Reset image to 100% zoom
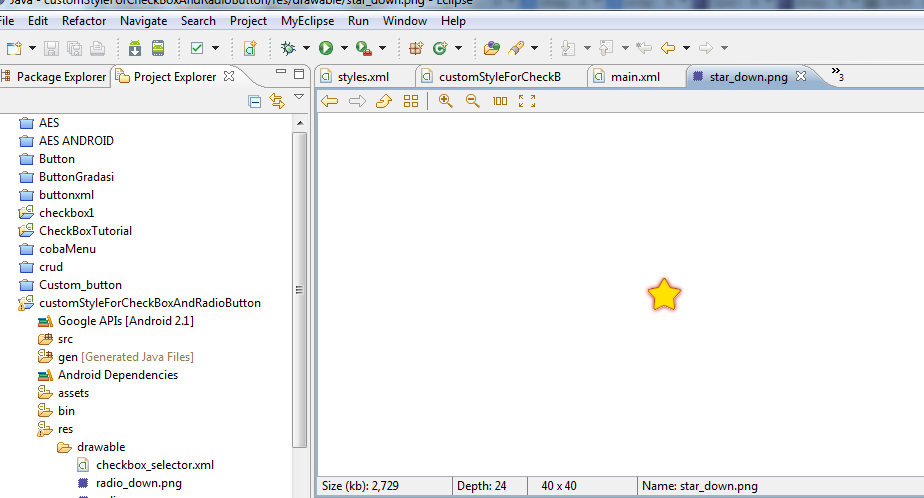This screenshot has height=498, width=924. [500, 101]
